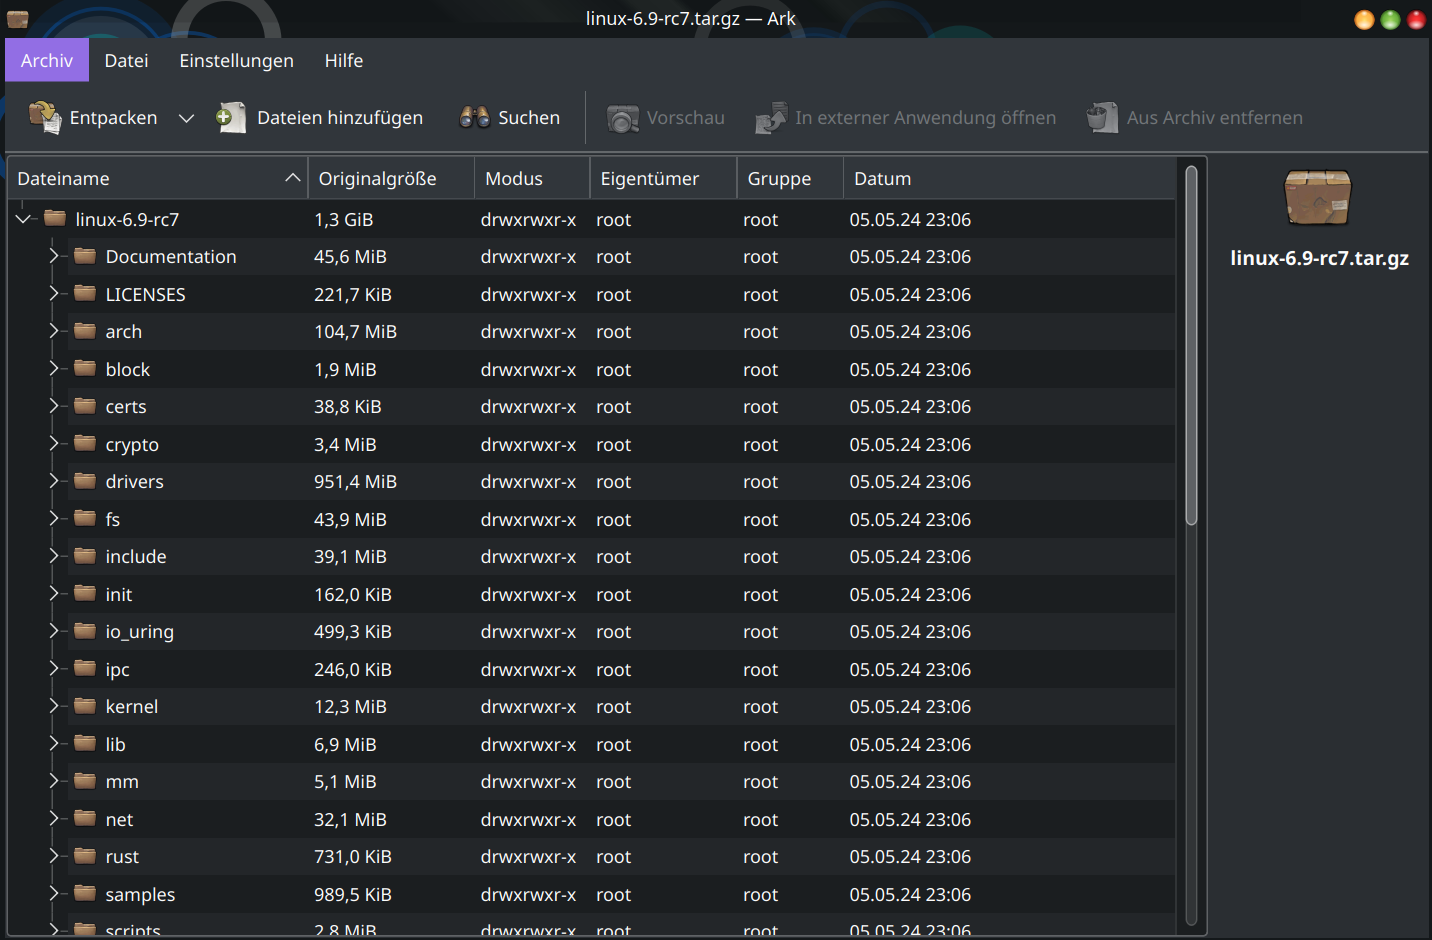1432x940 pixels.
Task: Select the Dateien hinzufügen icon
Action: click(231, 117)
